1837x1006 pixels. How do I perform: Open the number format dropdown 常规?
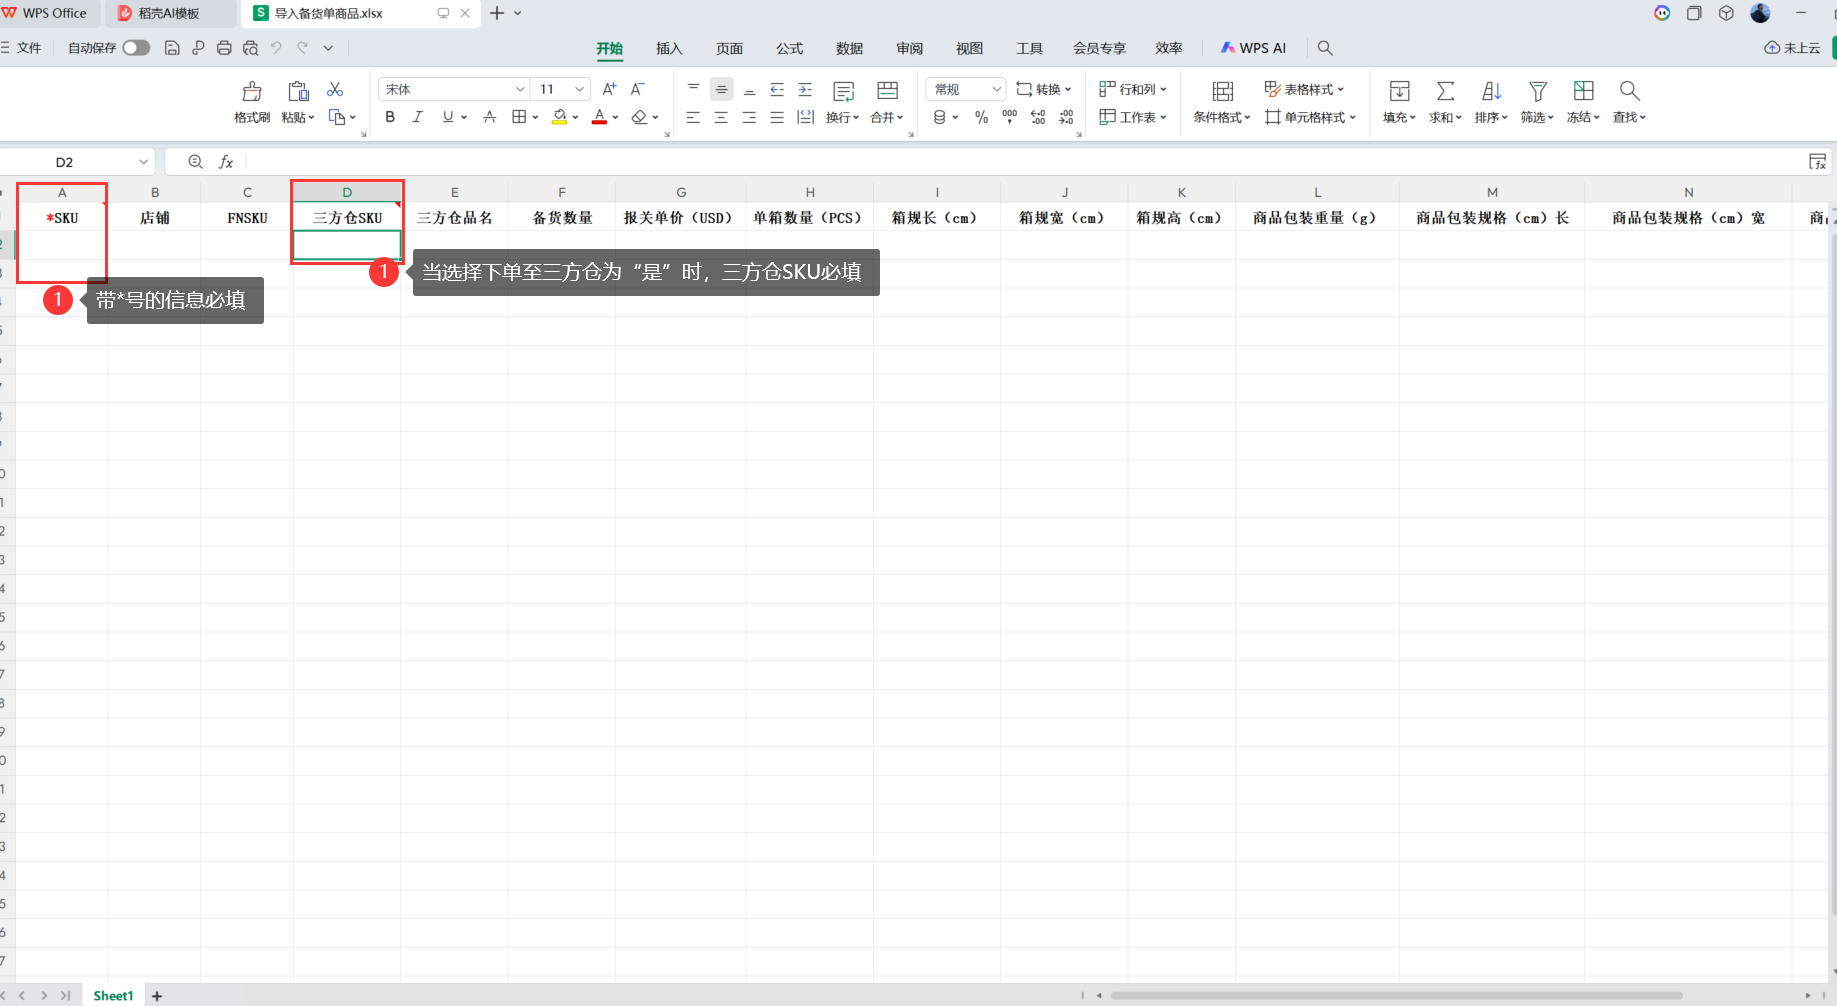pos(996,89)
